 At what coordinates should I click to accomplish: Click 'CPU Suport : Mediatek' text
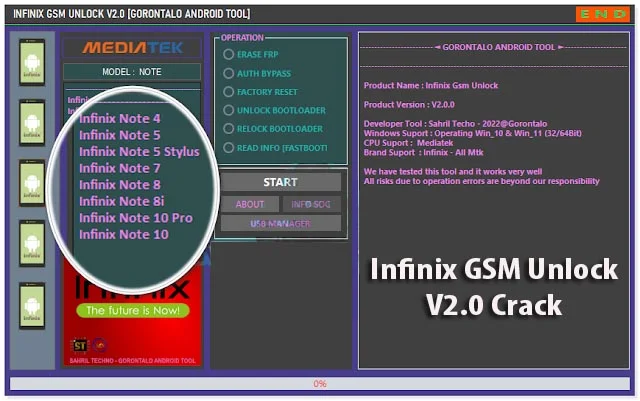point(408,143)
